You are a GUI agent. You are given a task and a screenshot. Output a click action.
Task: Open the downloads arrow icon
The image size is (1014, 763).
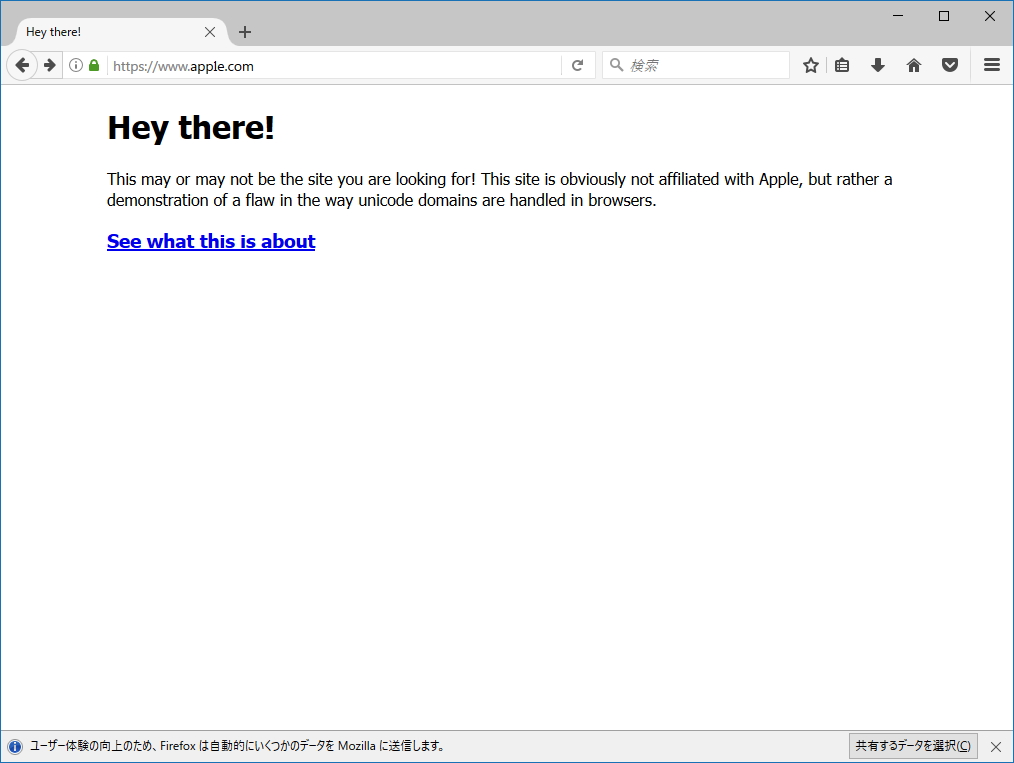[878, 65]
